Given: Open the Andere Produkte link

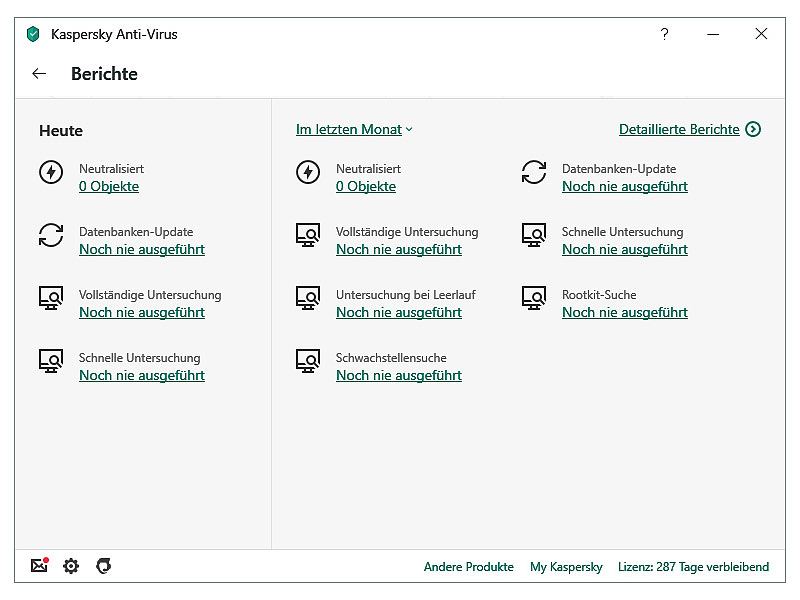Looking at the screenshot, I should (x=468, y=567).
